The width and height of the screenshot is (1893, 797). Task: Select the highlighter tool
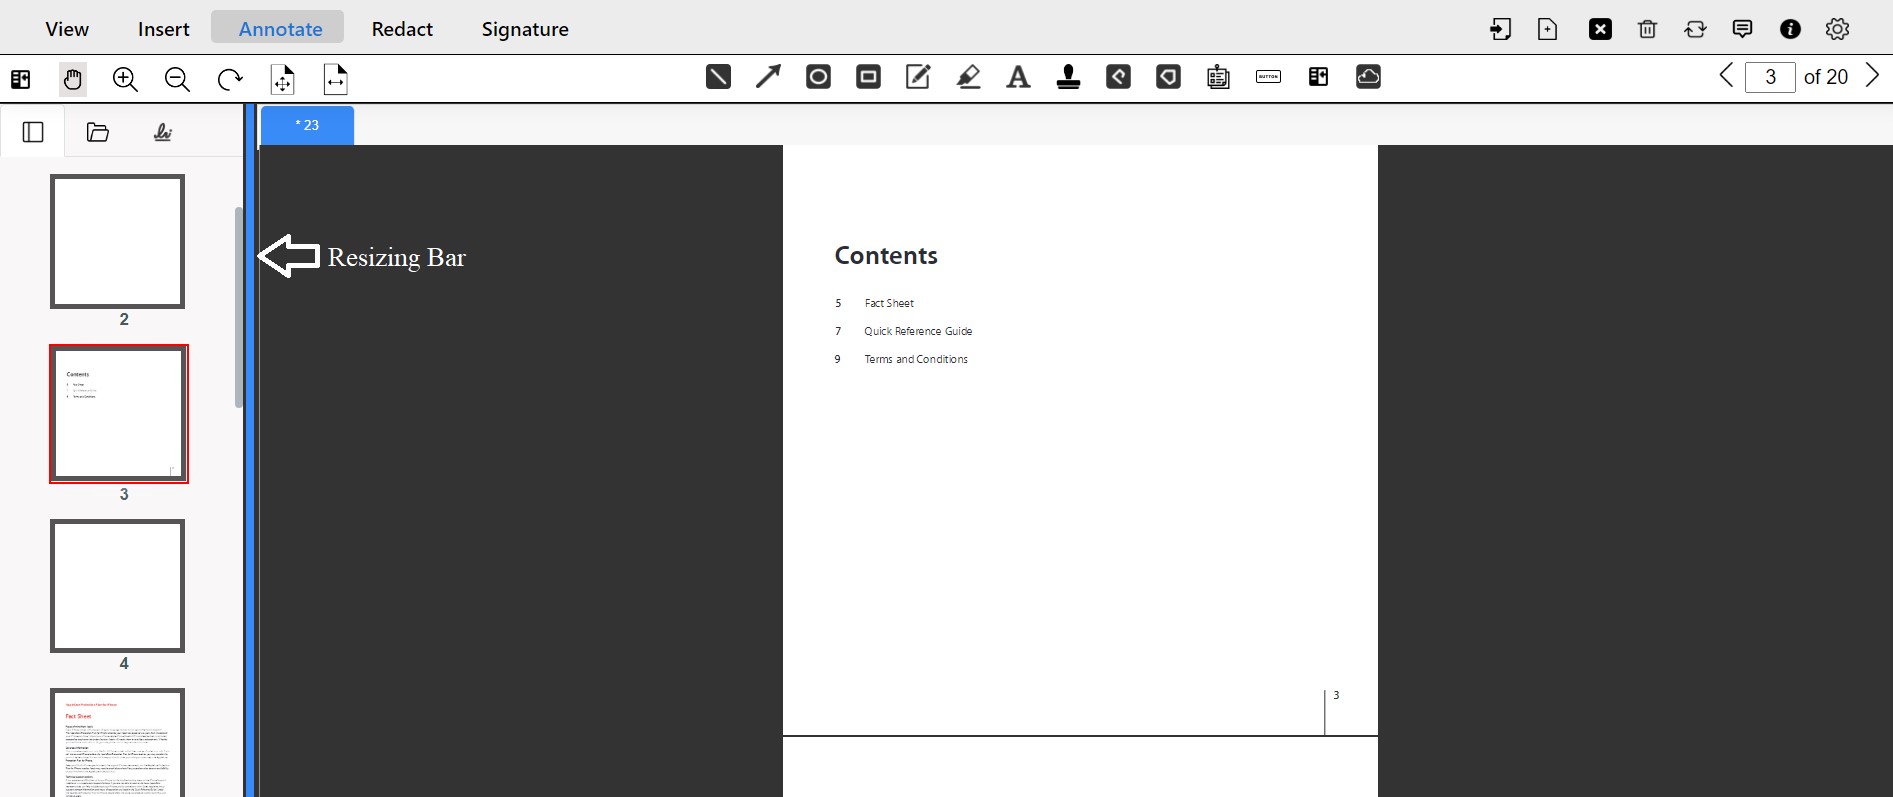[x=968, y=77]
